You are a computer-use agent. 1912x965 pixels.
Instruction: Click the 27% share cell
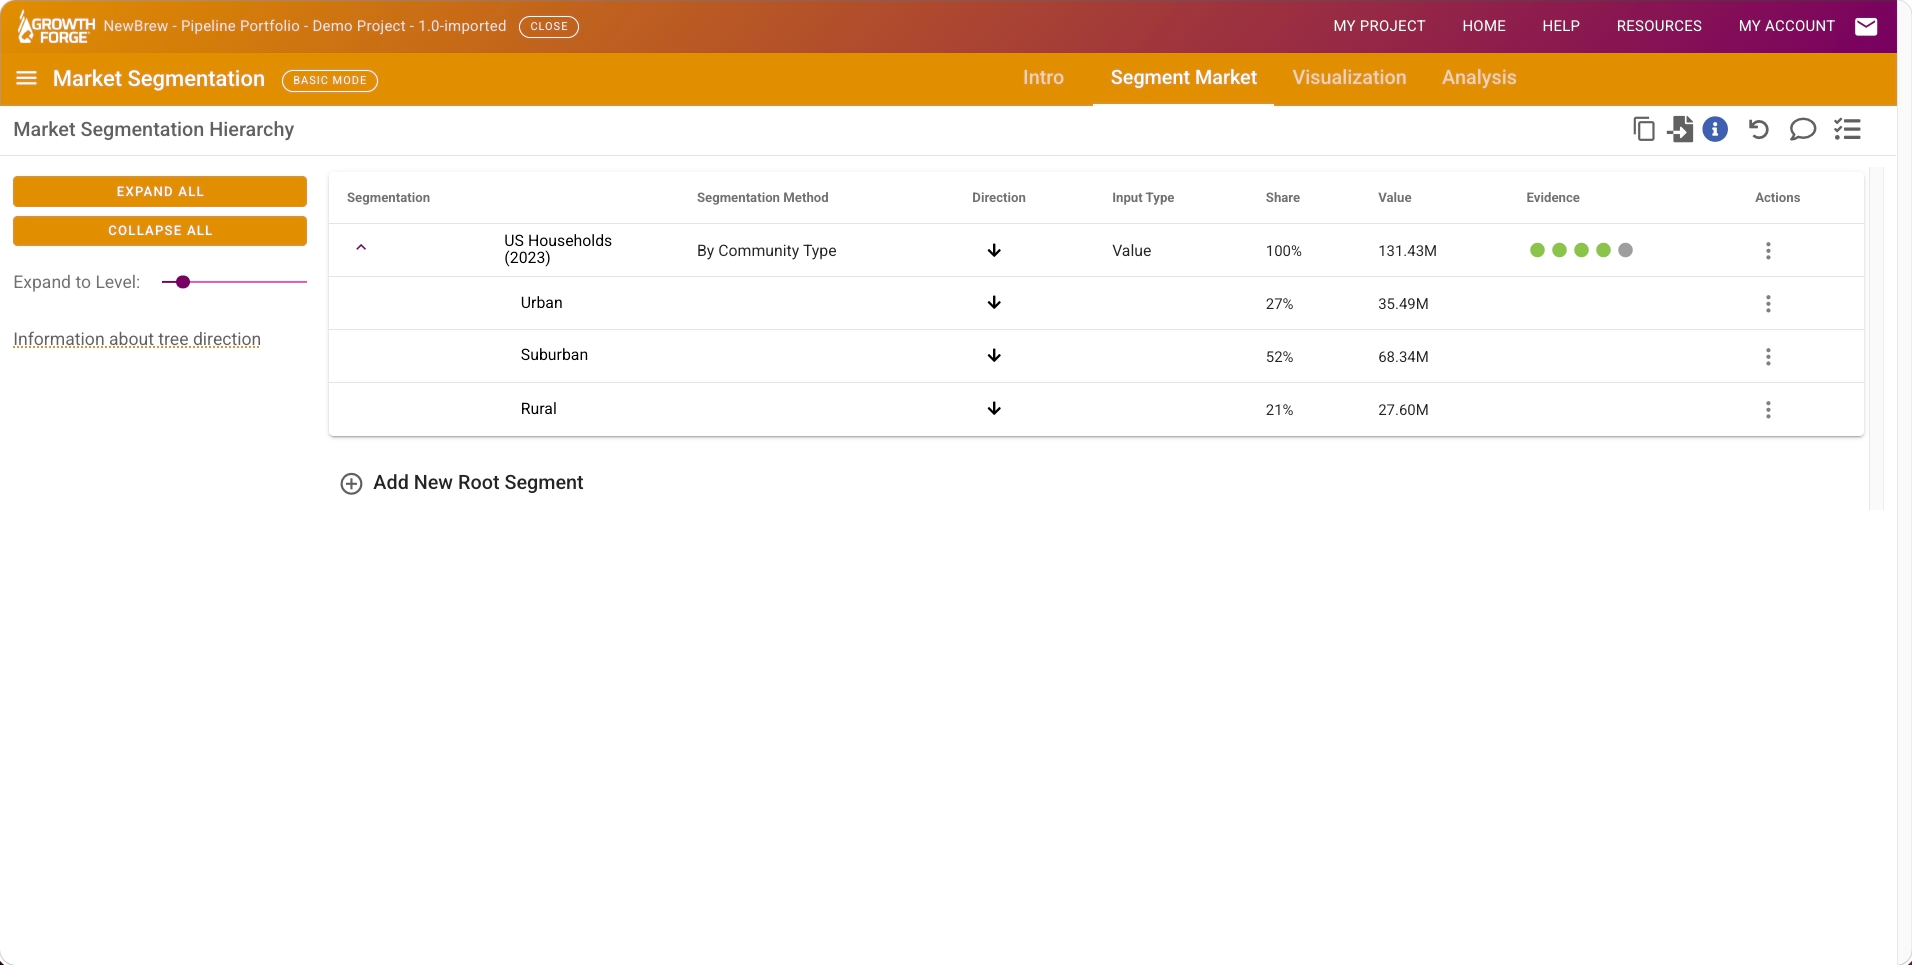(x=1279, y=304)
